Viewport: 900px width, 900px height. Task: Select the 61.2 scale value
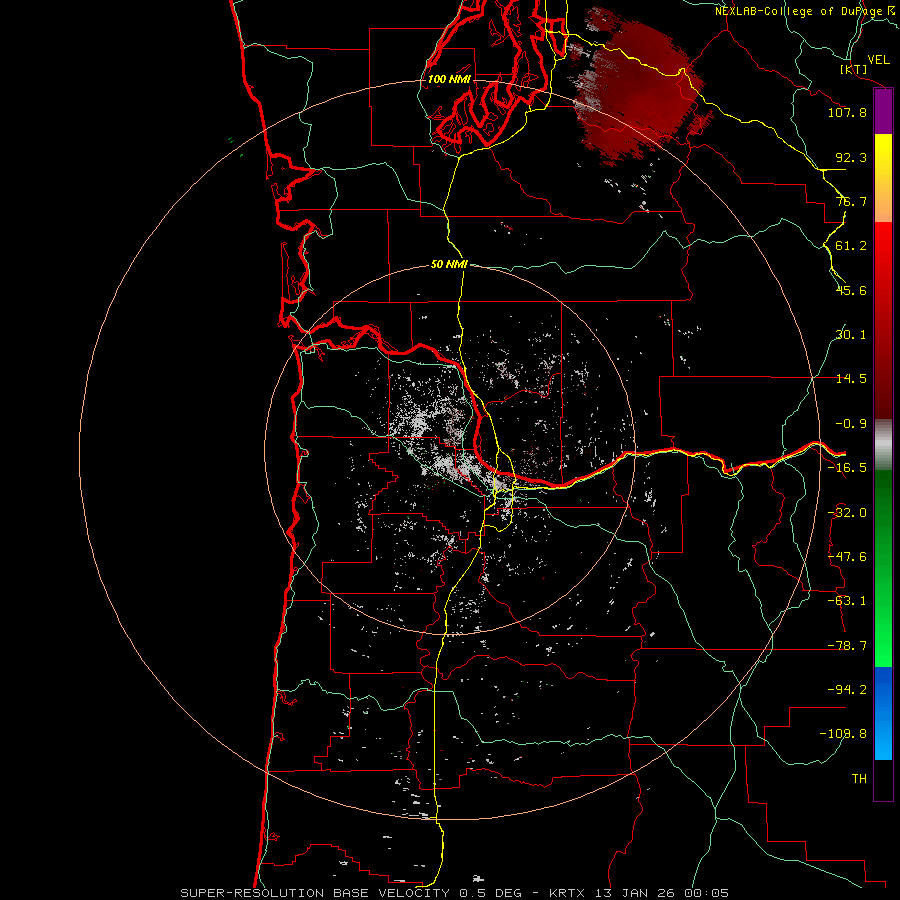[x=851, y=246]
